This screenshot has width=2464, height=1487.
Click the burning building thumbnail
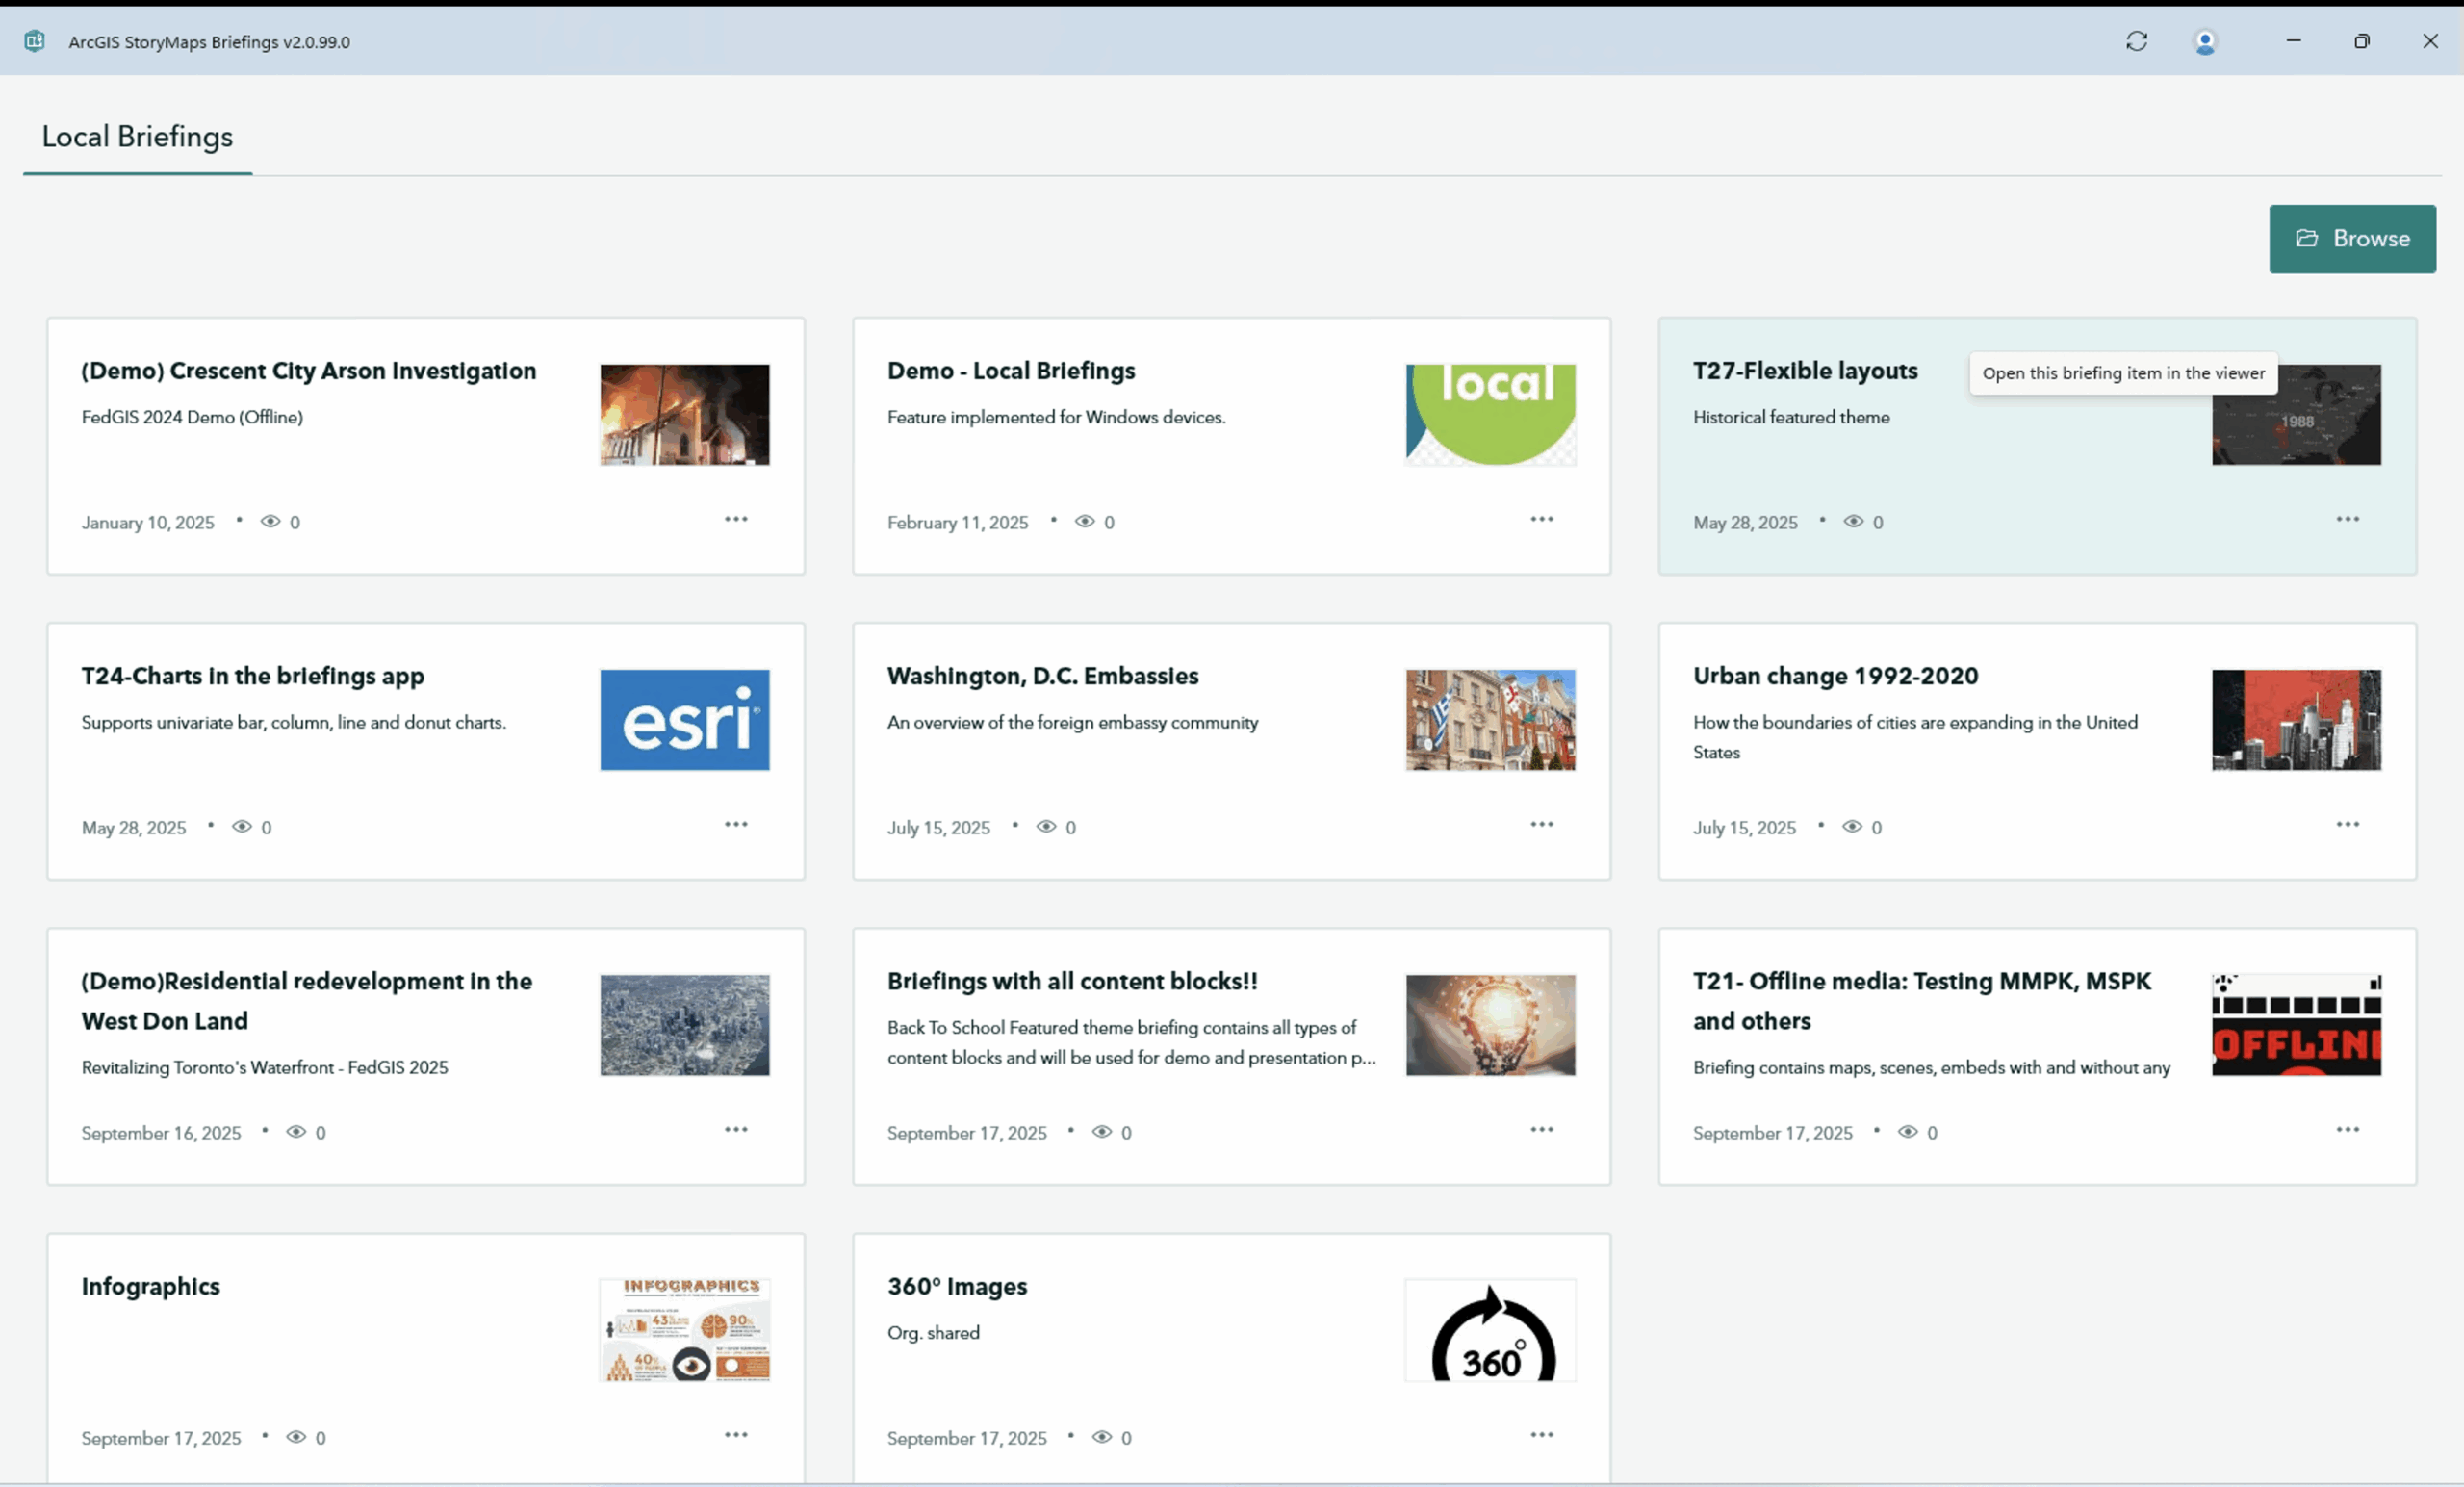[684, 414]
